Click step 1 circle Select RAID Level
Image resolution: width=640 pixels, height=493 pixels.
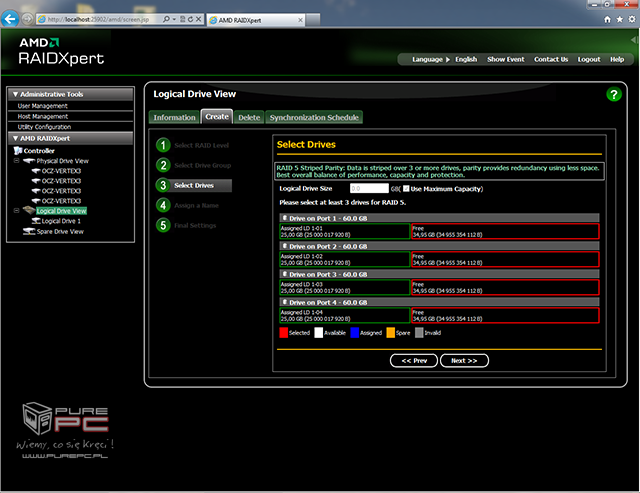[x=163, y=145]
